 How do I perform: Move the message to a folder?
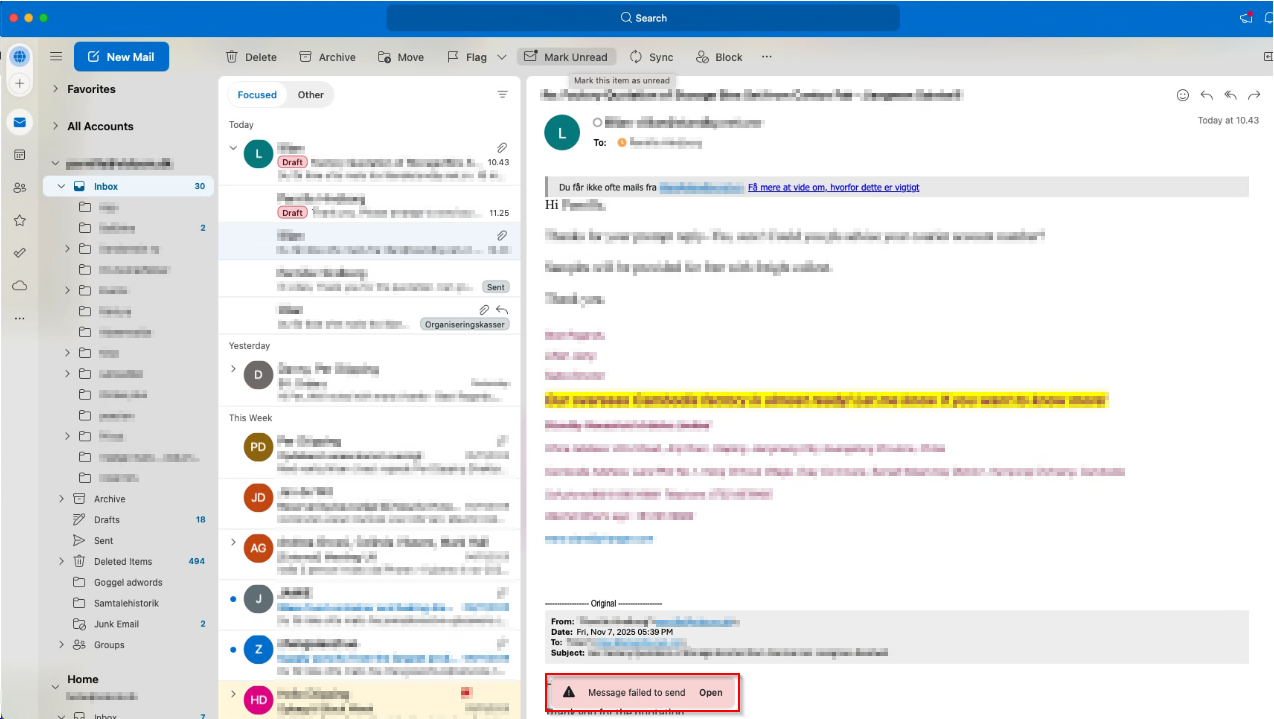coord(400,57)
